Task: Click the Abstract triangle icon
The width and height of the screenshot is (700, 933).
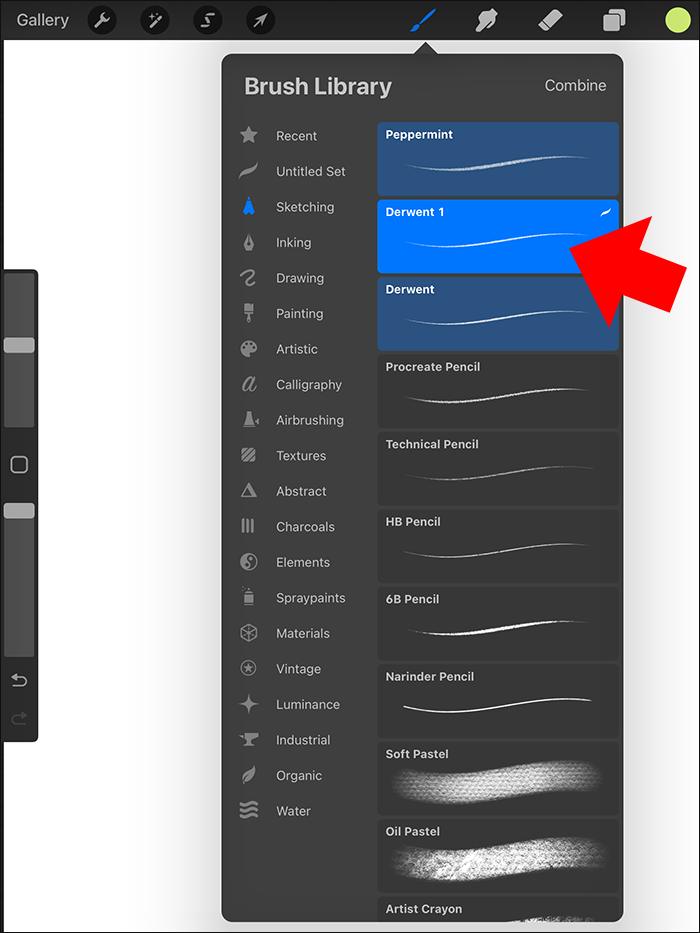Action: (x=249, y=491)
